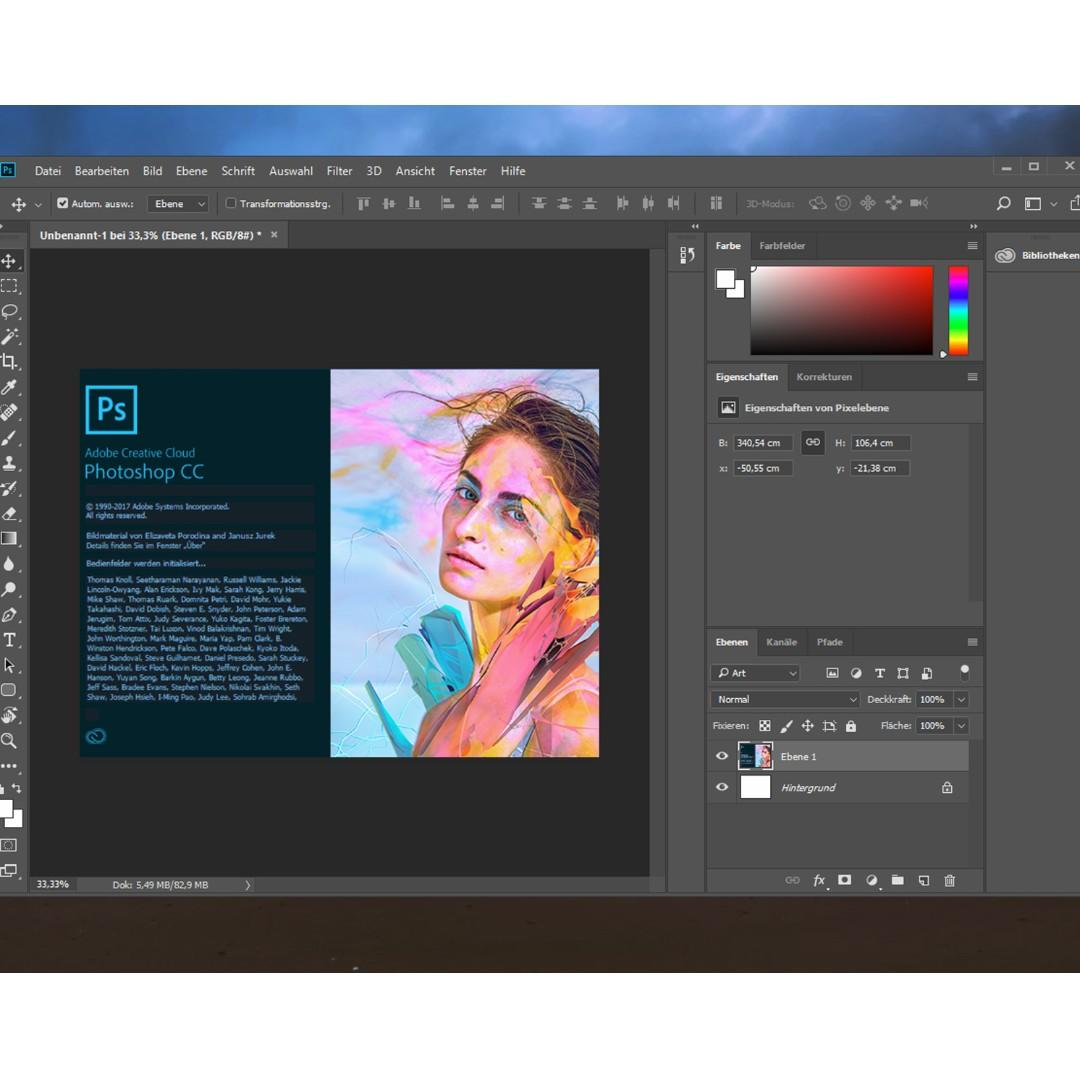Screen dimensions: 1080x1080
Task: Click the rainbow hue slider strip
Action: pos(959,311)
